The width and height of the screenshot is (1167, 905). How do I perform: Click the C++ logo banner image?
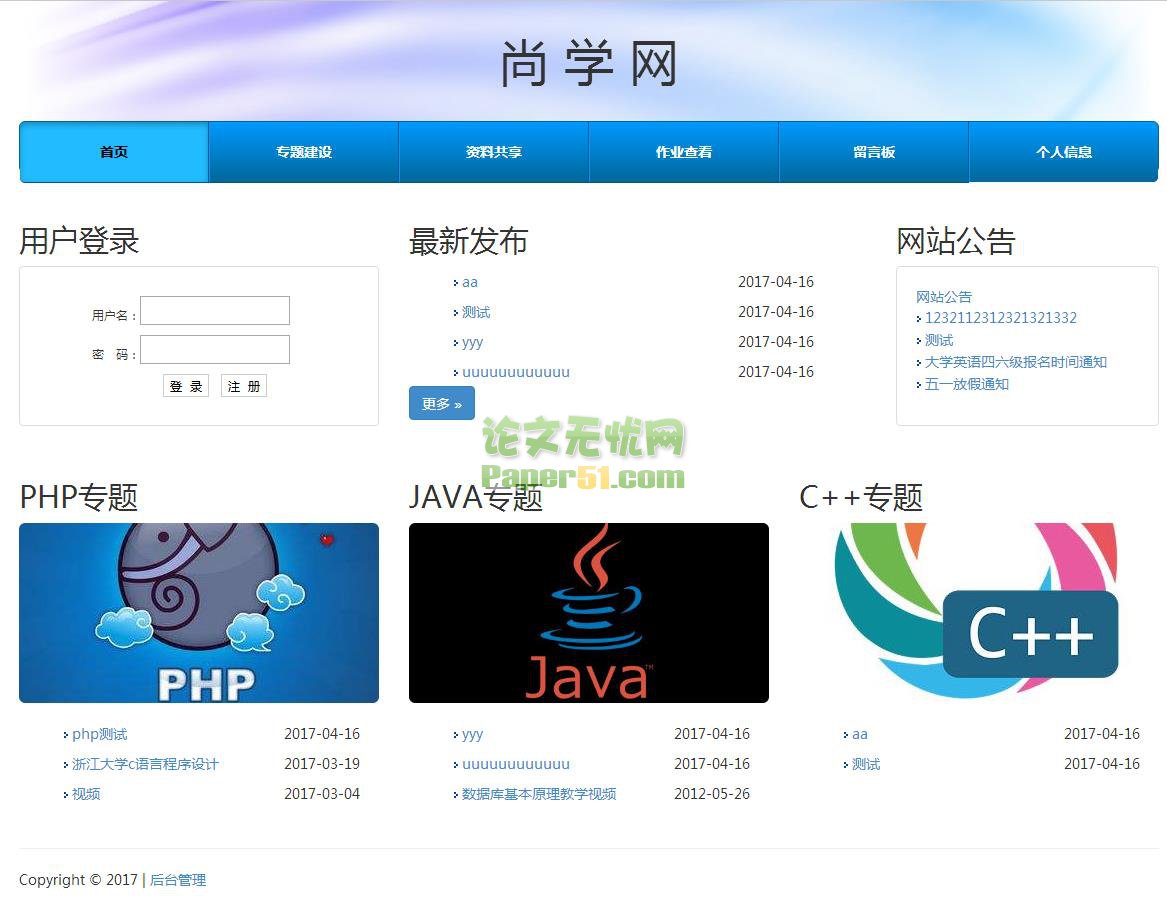(978, 613)
